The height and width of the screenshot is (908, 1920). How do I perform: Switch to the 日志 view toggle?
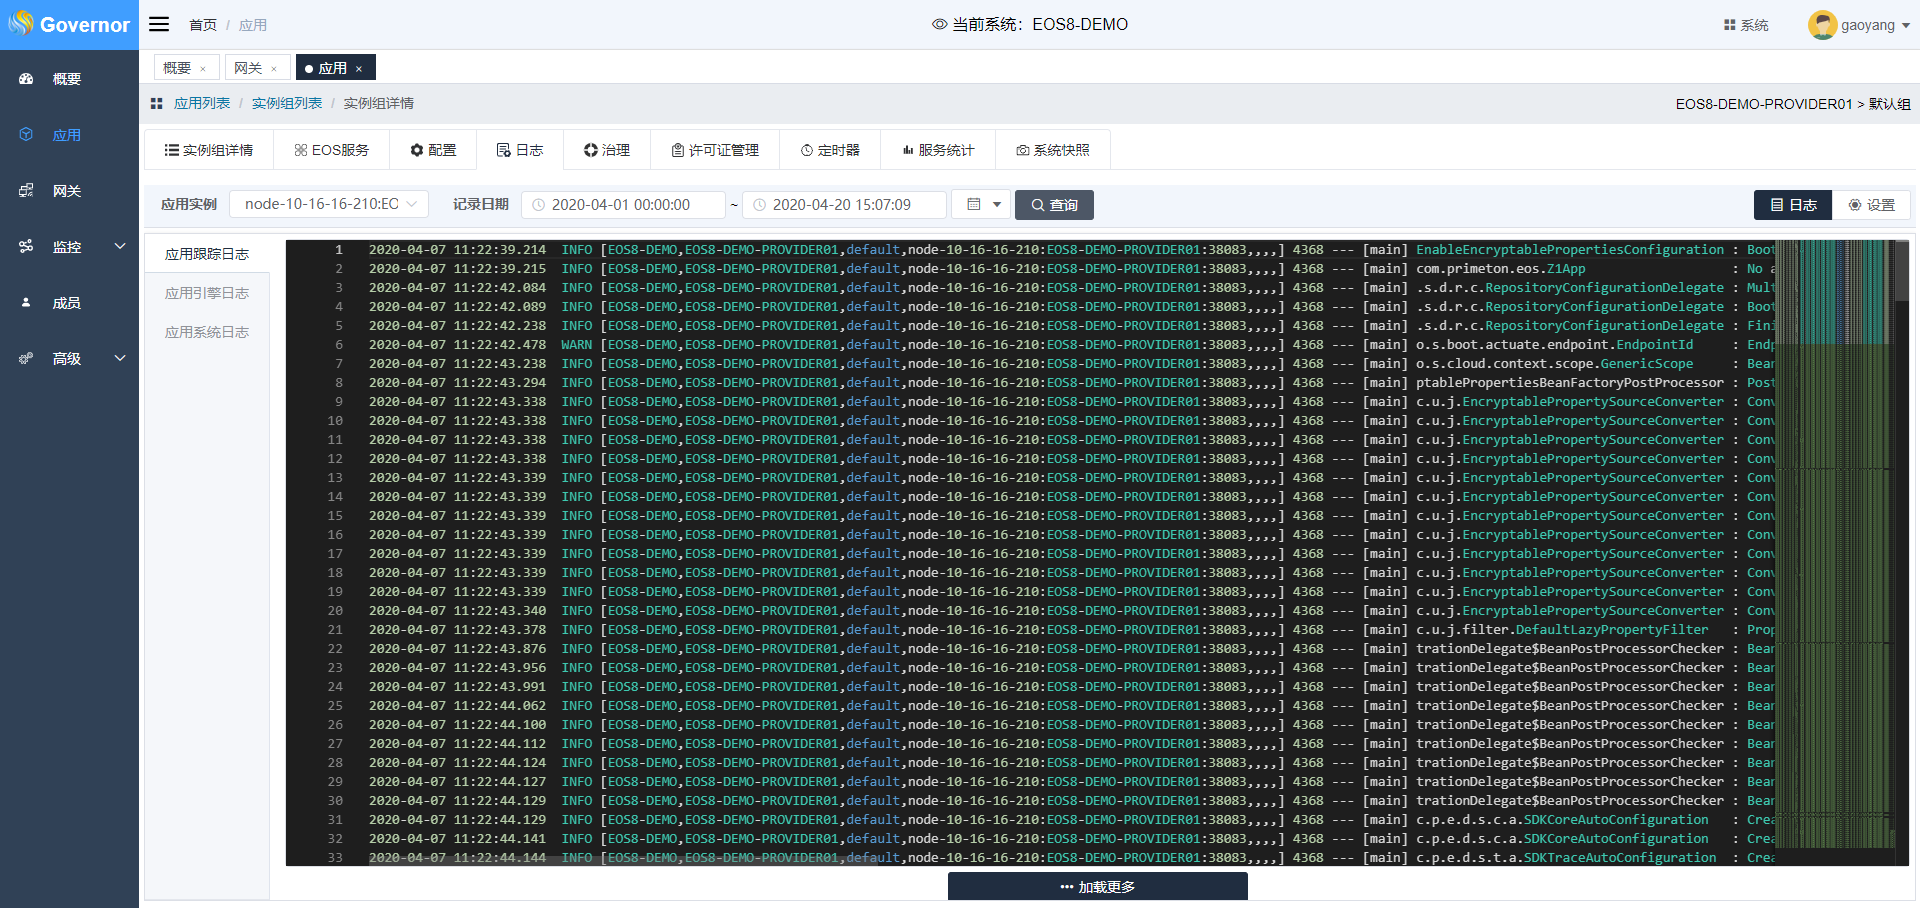pos(1792,205)
